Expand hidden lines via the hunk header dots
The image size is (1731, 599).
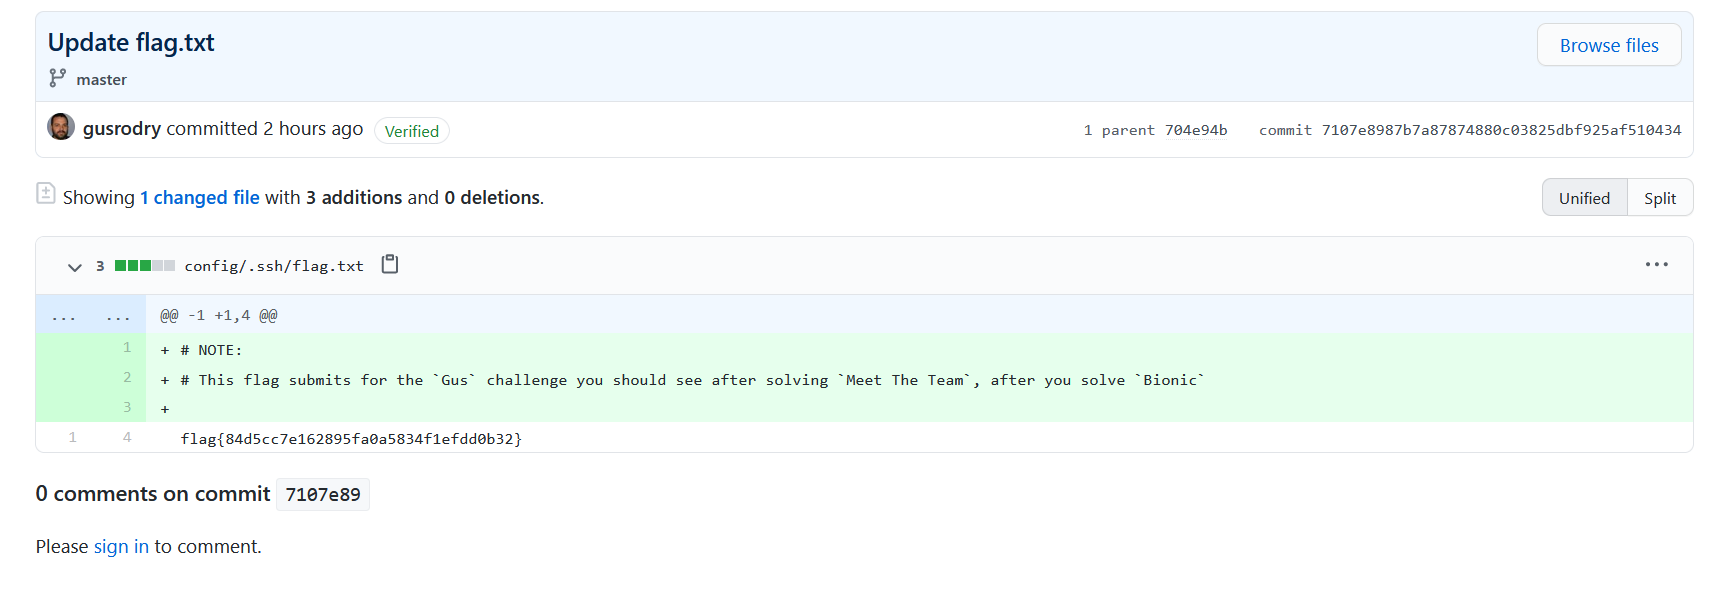tap(91, 315)
